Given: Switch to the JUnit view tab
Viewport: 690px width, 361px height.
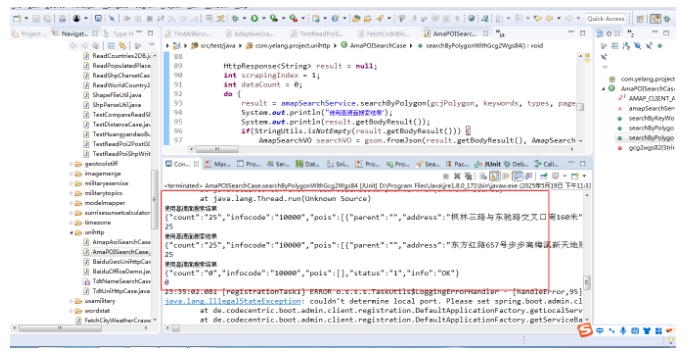Looking at the screenshot, I should pyautogui.click(x=488, y=164).
